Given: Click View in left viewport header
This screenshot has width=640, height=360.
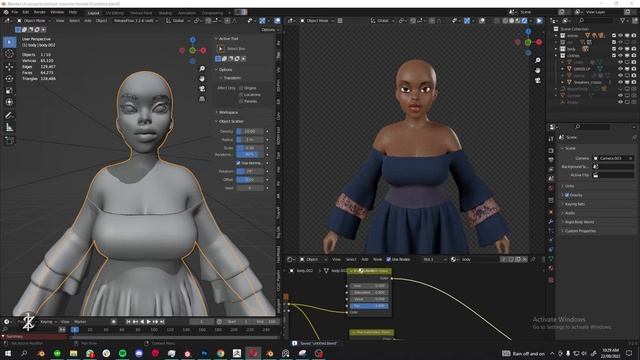Looking at the screenshot, I should tap(60, 20).
